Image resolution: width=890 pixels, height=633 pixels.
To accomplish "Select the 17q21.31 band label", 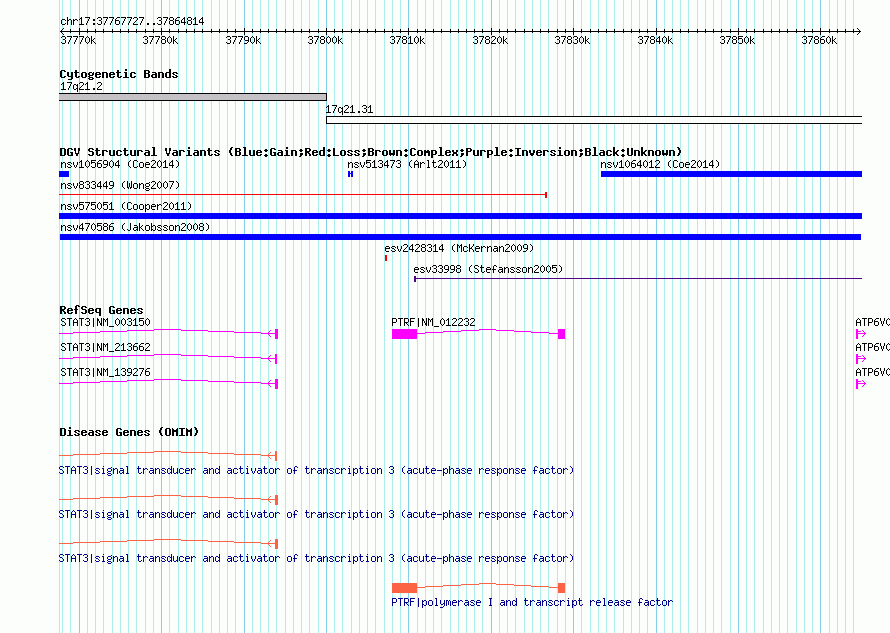I will point(349,109).
